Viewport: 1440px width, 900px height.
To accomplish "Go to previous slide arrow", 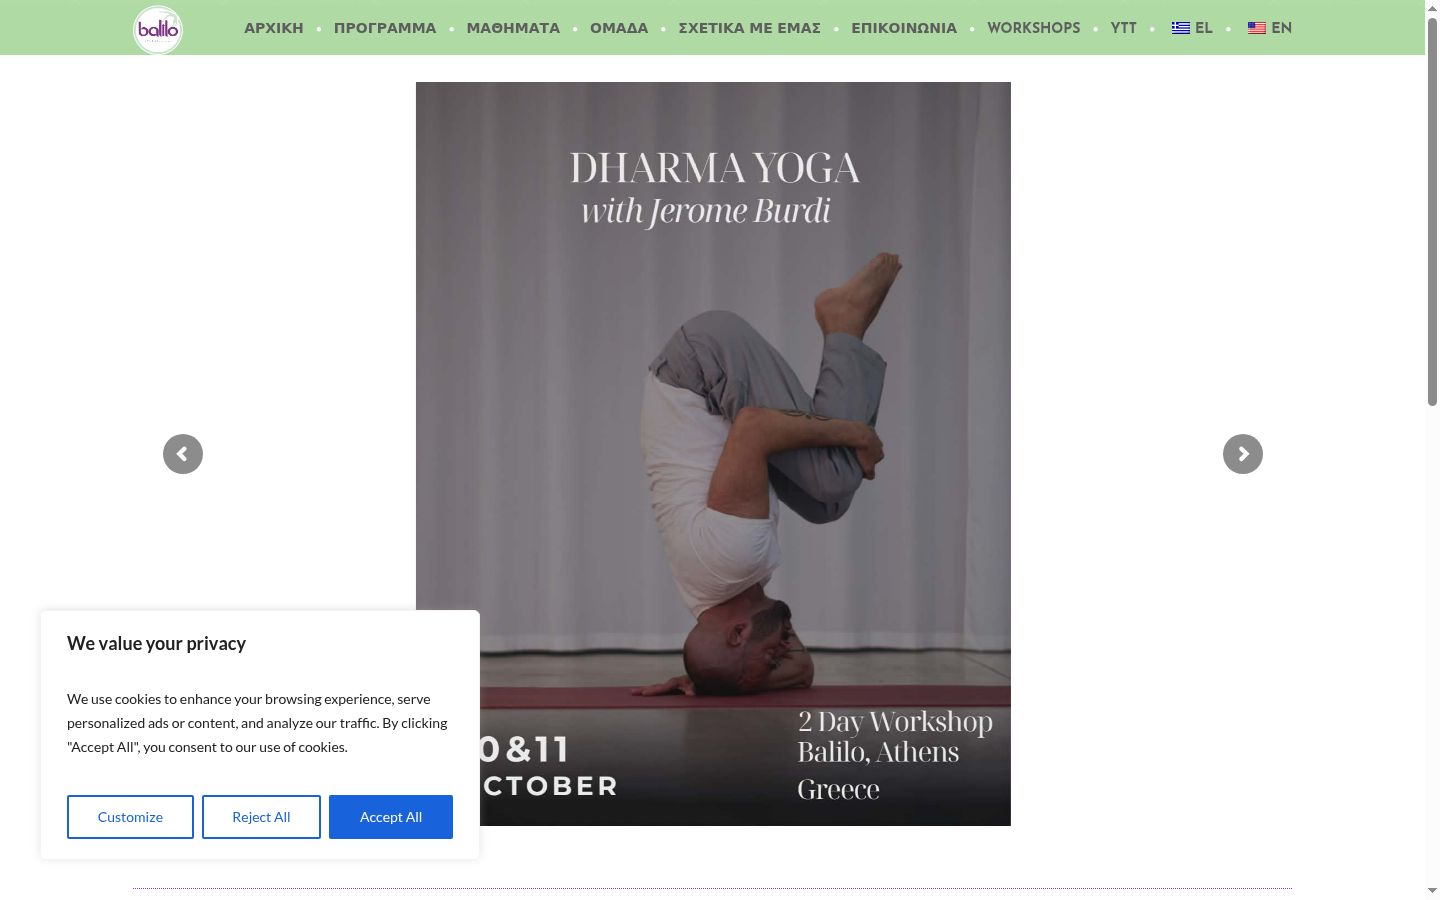I will [x=183, y=454].
